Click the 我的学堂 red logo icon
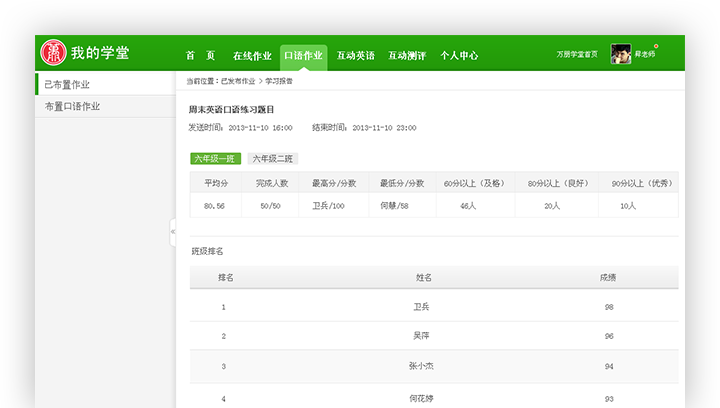The image size is (720, 408). tap(53, 53)
